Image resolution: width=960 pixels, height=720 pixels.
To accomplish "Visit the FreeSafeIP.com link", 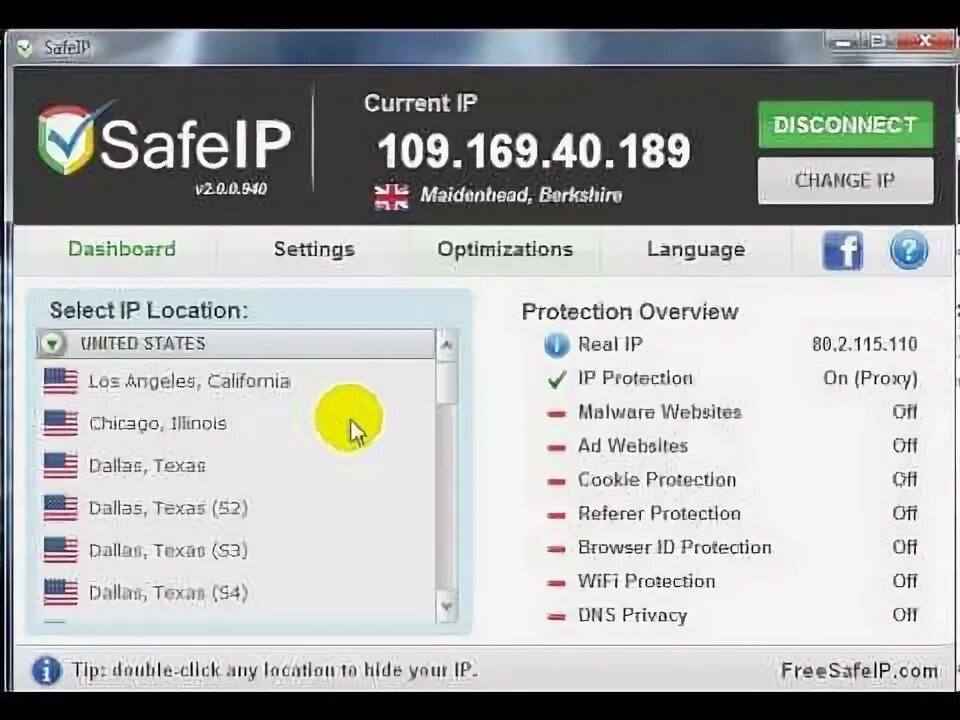I will (x=858, y=671).
